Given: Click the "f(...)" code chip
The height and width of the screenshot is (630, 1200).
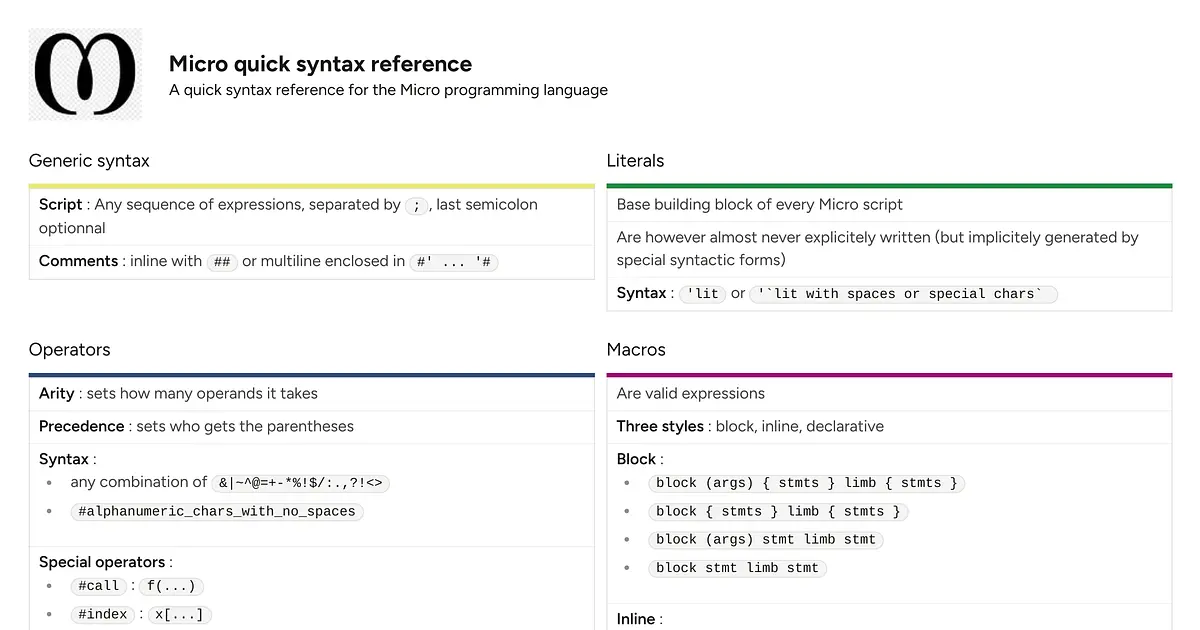Looking at the screenshot, I should pos(171,586).
